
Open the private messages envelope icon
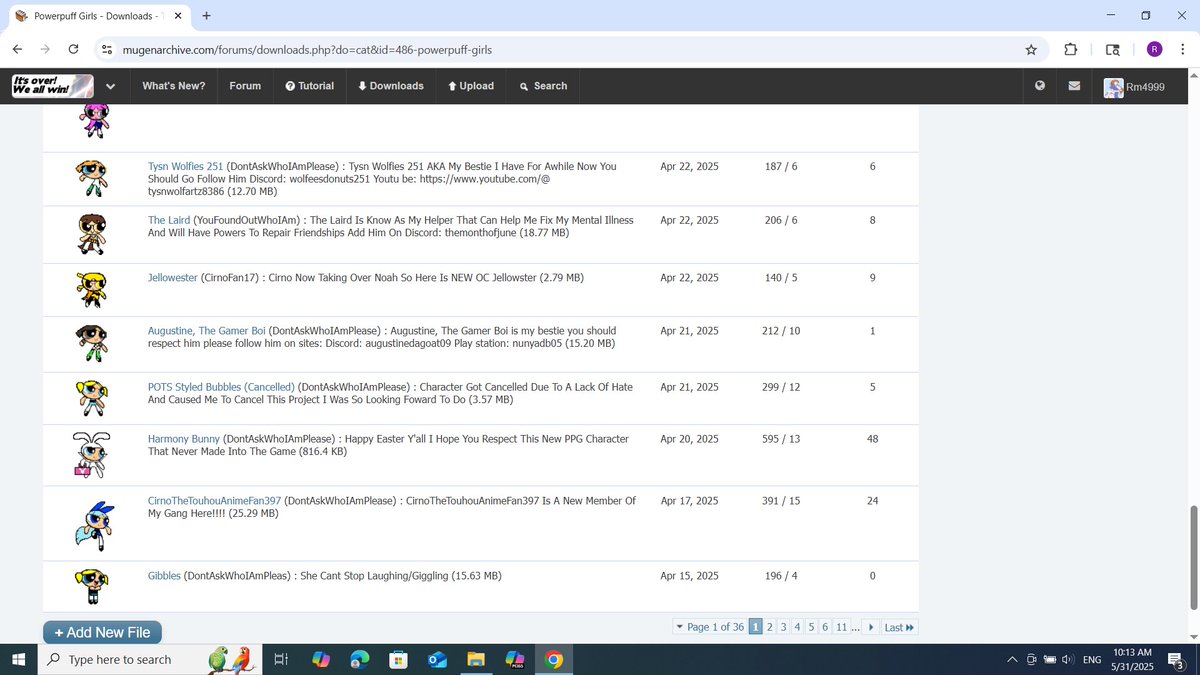[x=1074, y=86]
